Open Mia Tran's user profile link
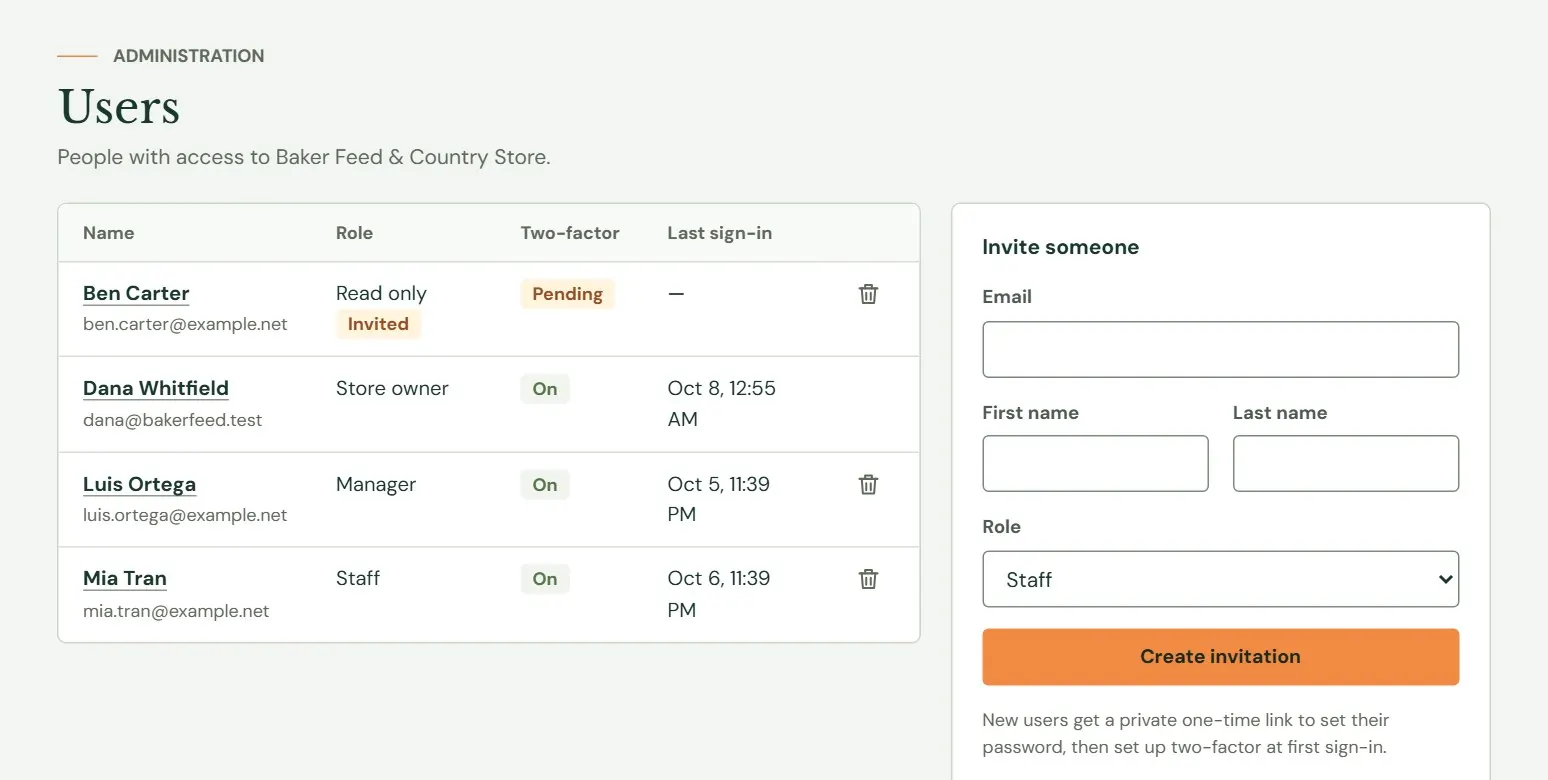1548x780 pixels. (125, 578)
